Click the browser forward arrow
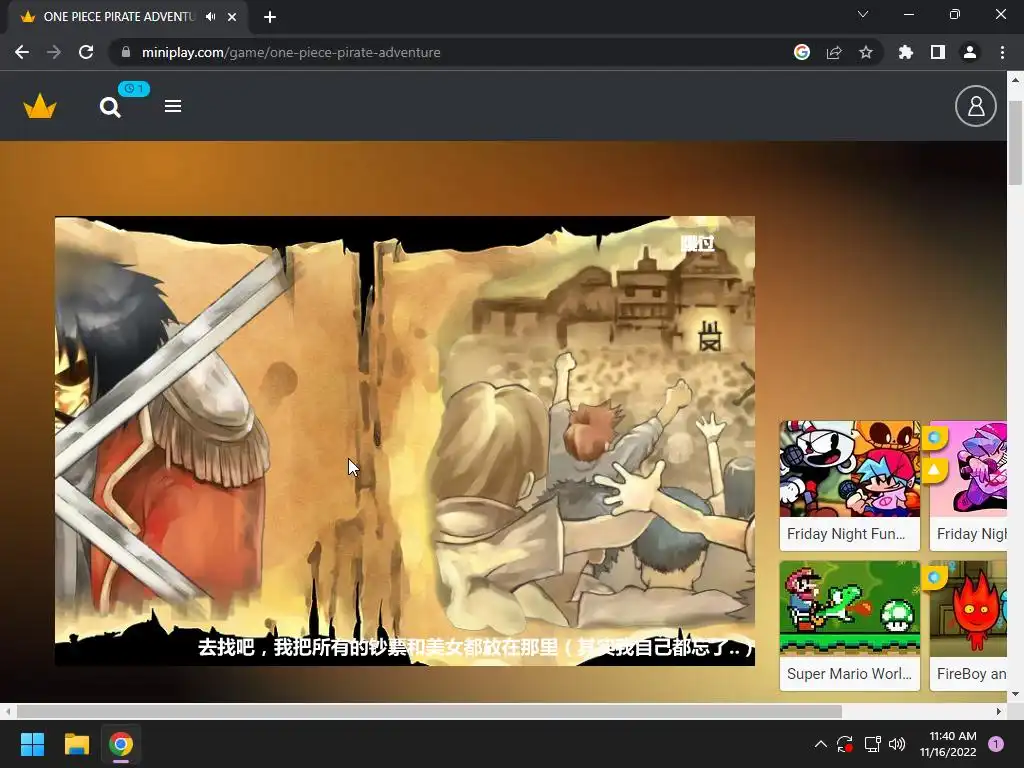 pyautogui.click(x=54, y=52)
